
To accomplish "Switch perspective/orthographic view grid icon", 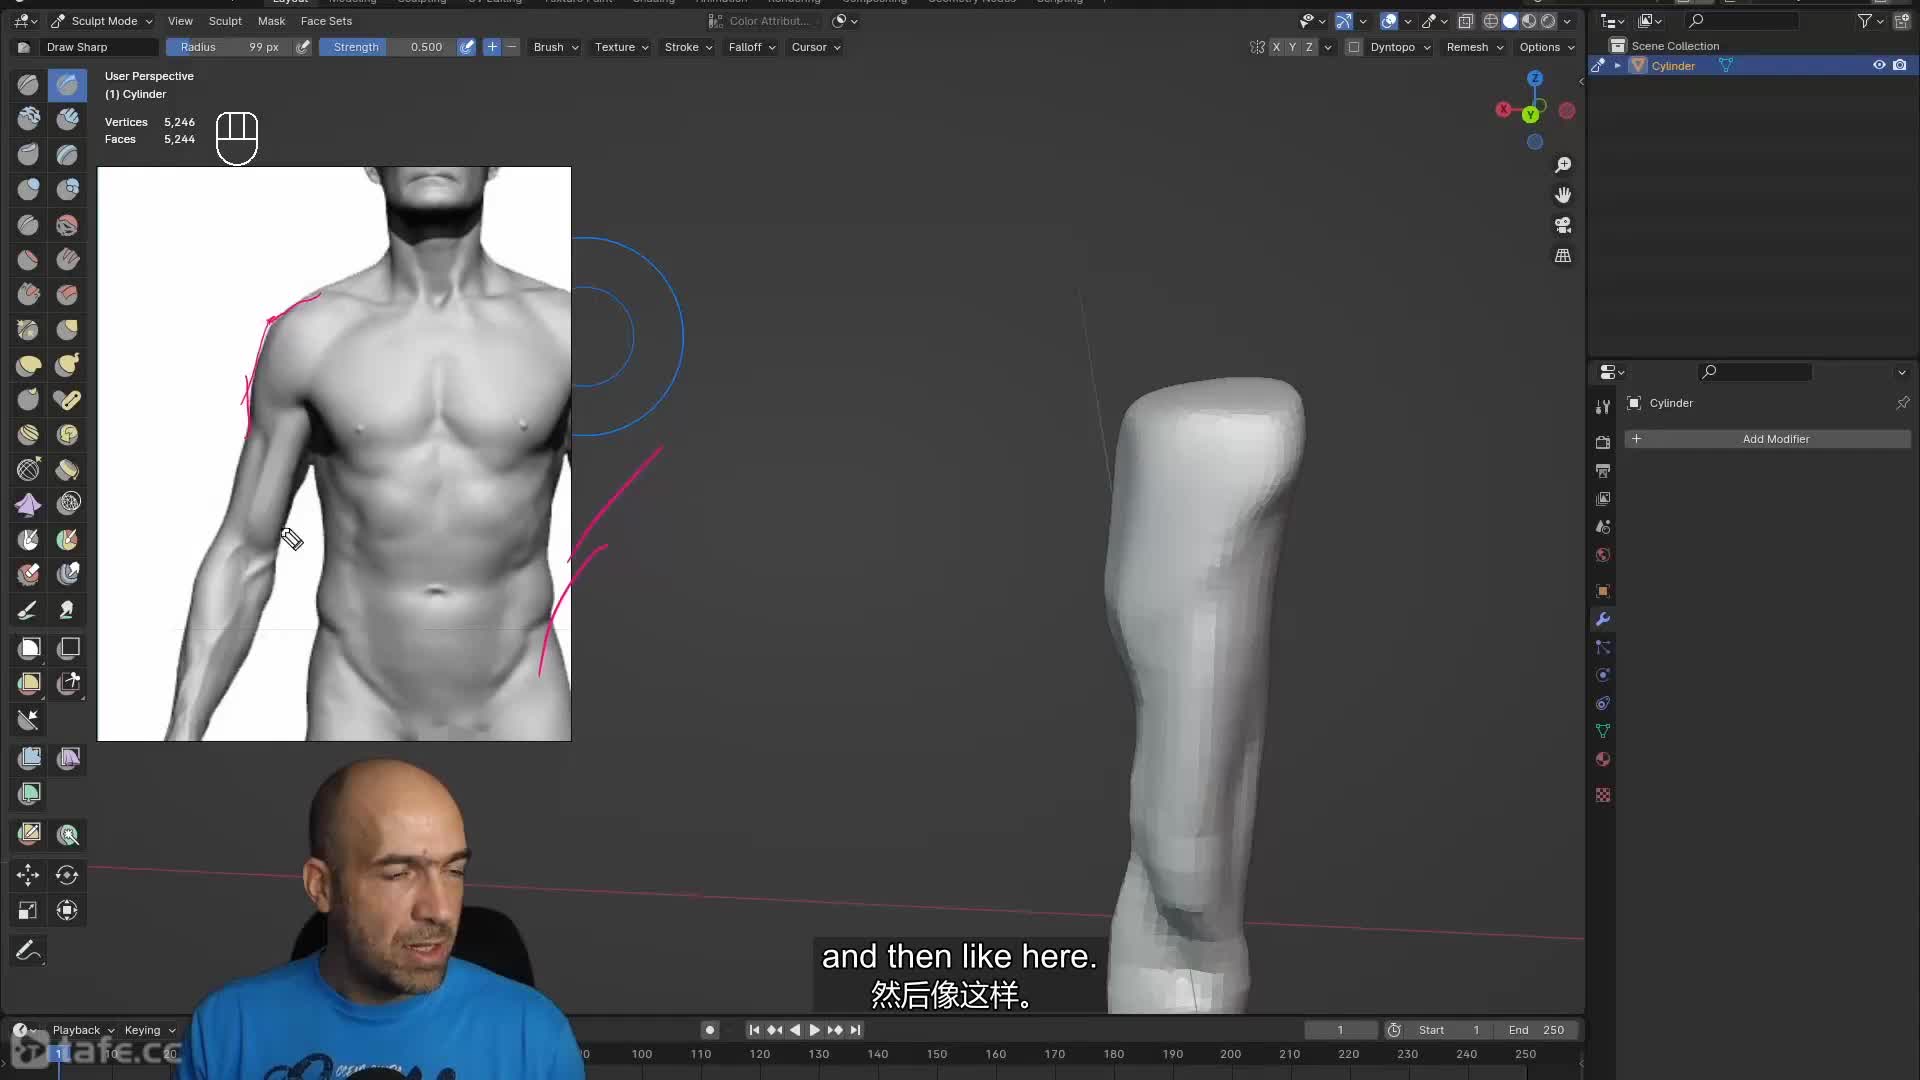I will (x=1563, y=256).
